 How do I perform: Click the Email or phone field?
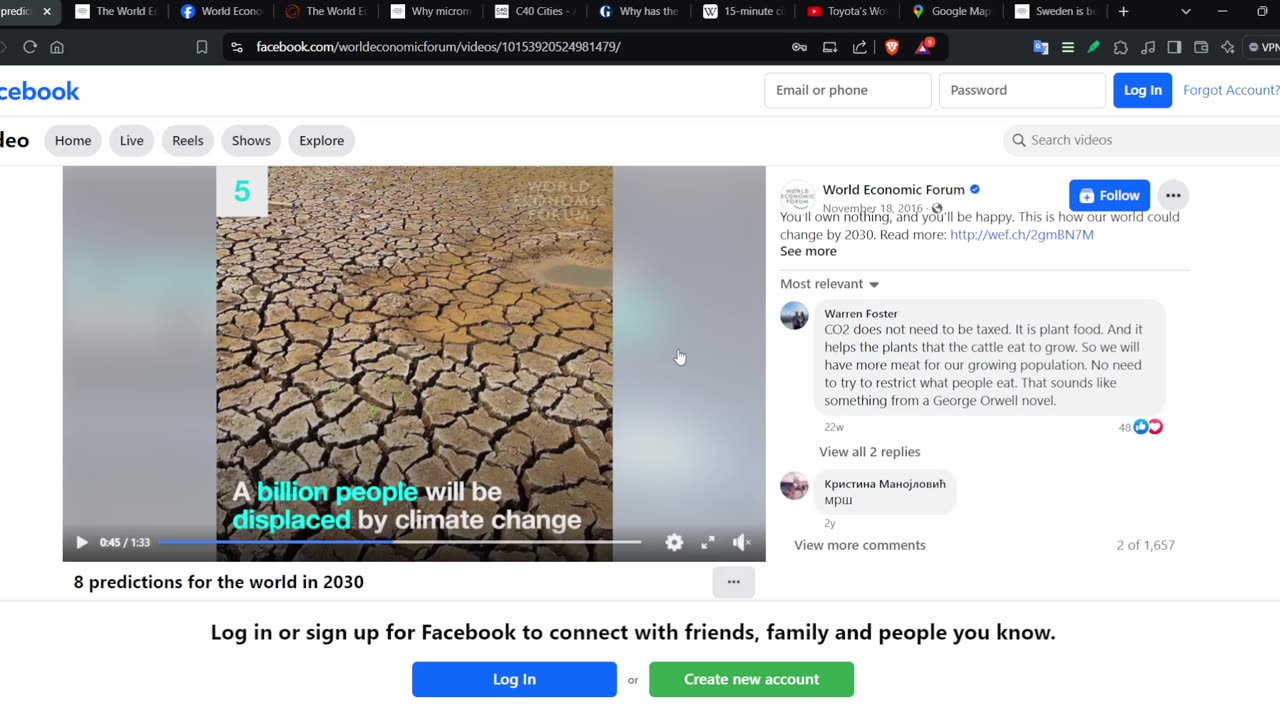click(848, 90)
